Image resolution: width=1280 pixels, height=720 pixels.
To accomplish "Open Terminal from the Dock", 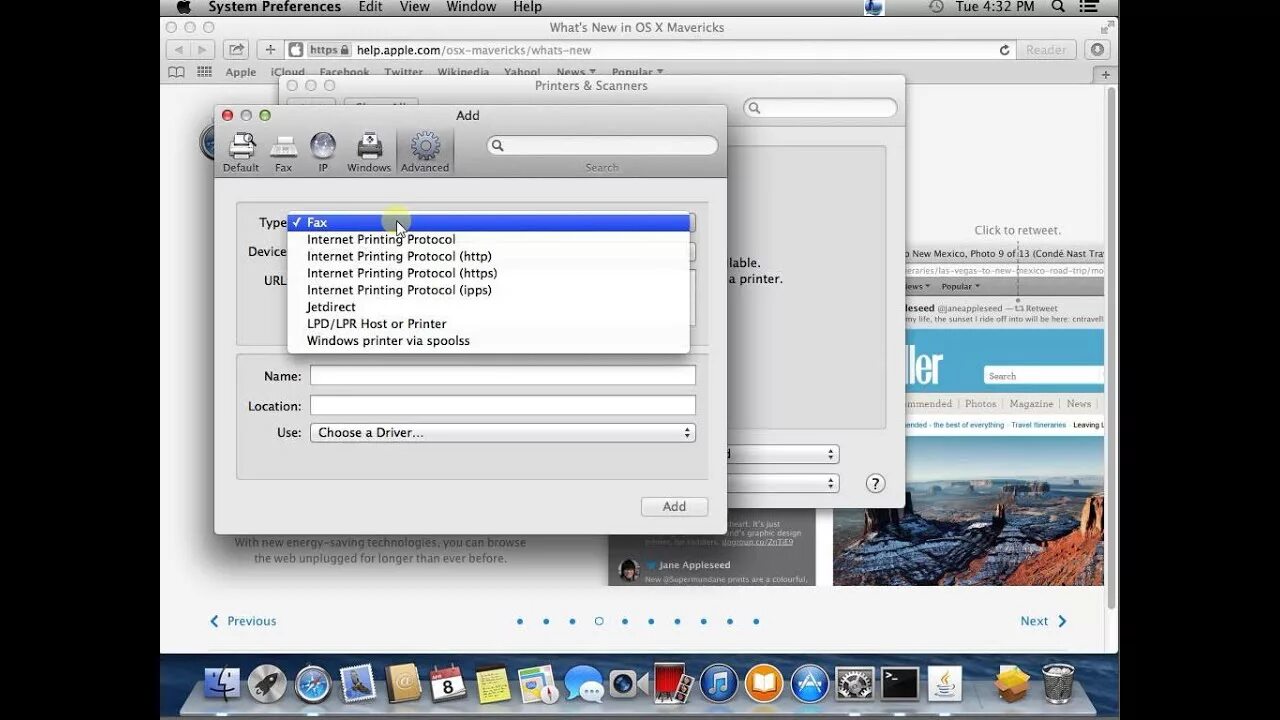I will (x=900, y=684).
